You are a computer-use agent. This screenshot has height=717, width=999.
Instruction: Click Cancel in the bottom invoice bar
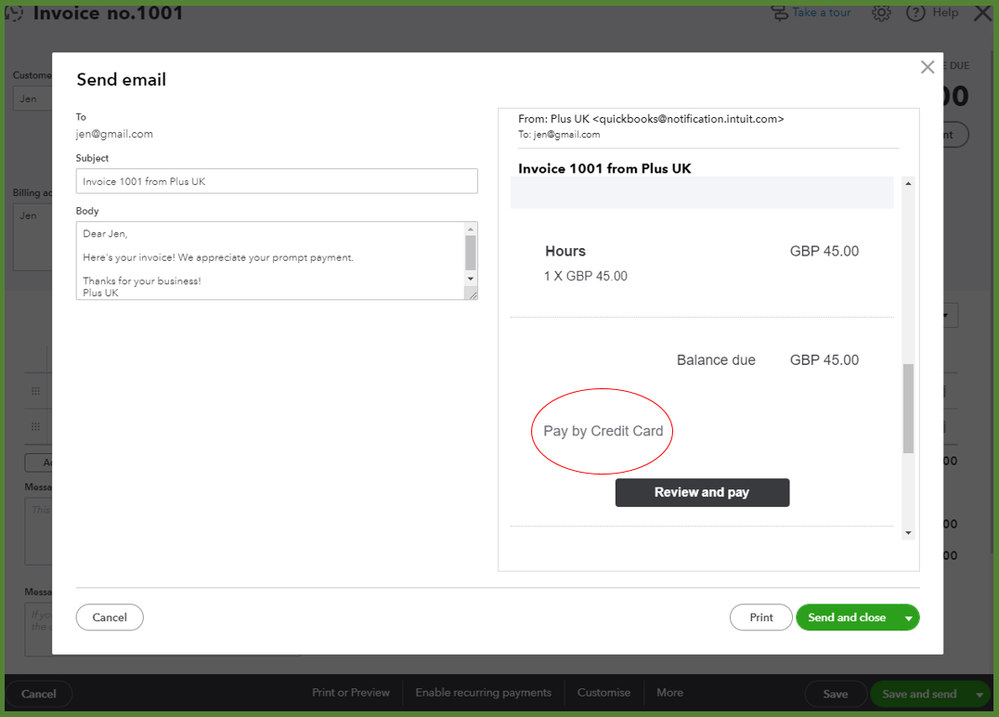[x=38, y=693]
